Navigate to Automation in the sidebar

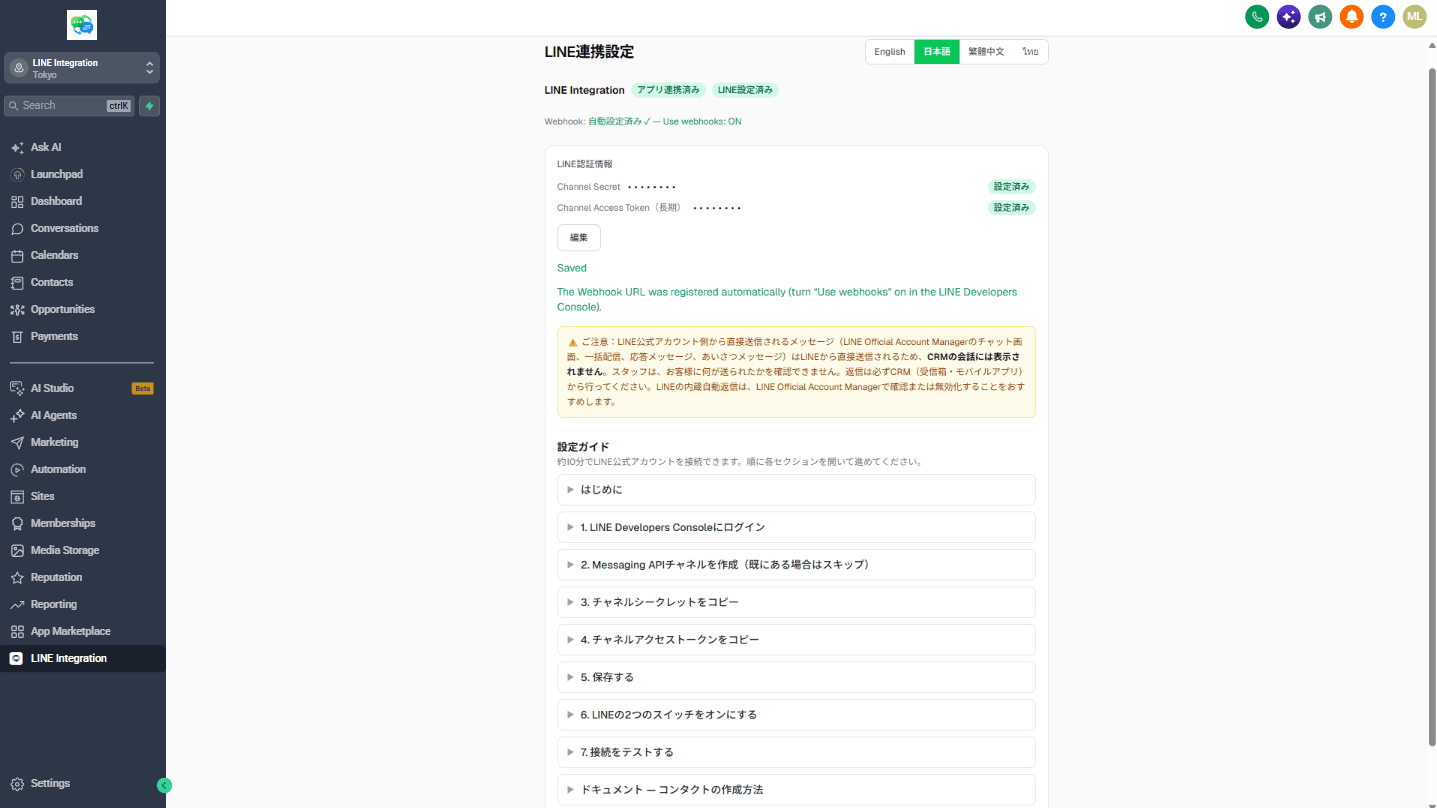pos(82,469)
